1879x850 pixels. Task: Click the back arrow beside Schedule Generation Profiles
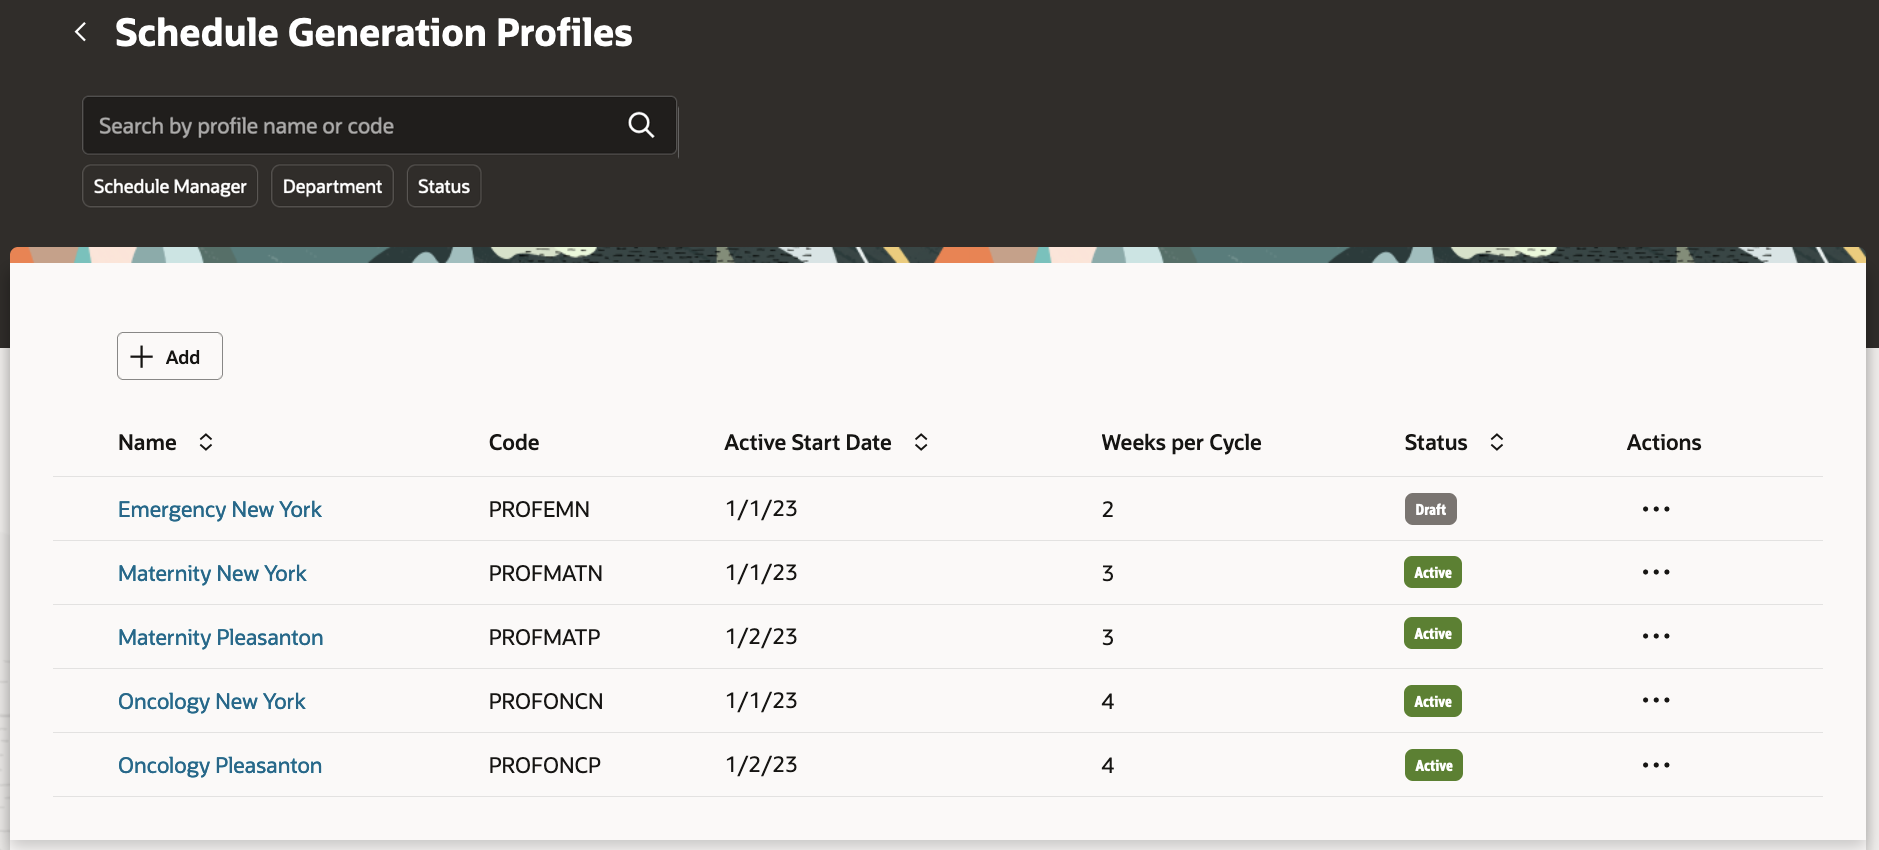tap(81, 33)
